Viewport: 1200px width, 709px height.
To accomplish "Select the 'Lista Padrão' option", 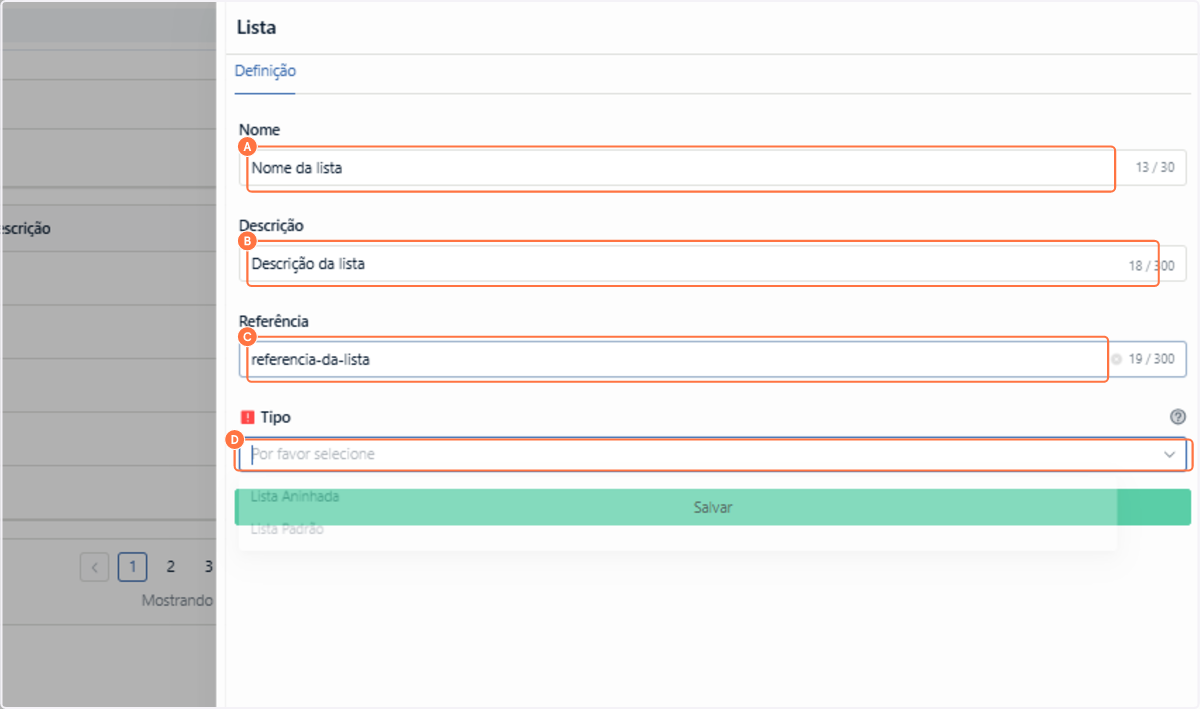I will click(x=287, y=530).
